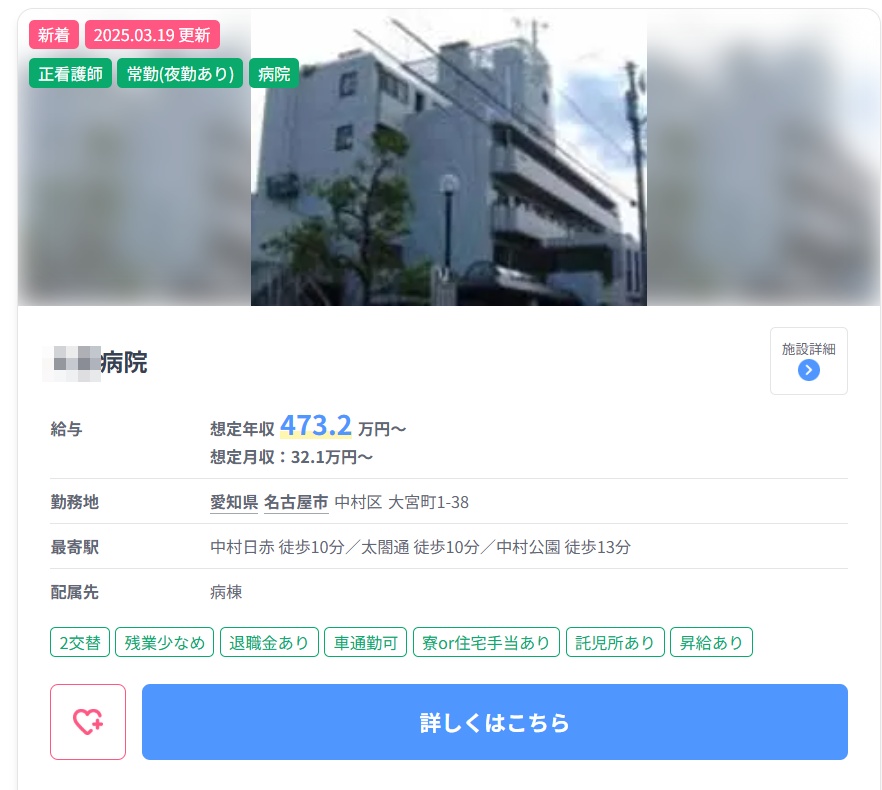Select the green 病院 tag
Screen dimensions: 882x790
pos(274,74)
